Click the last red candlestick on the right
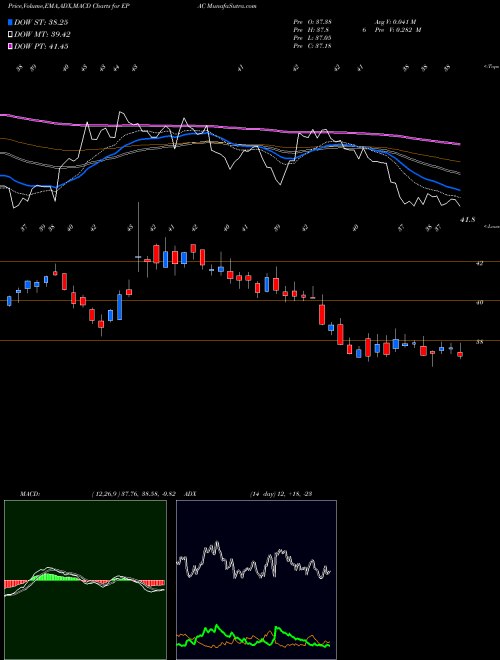 460,354
